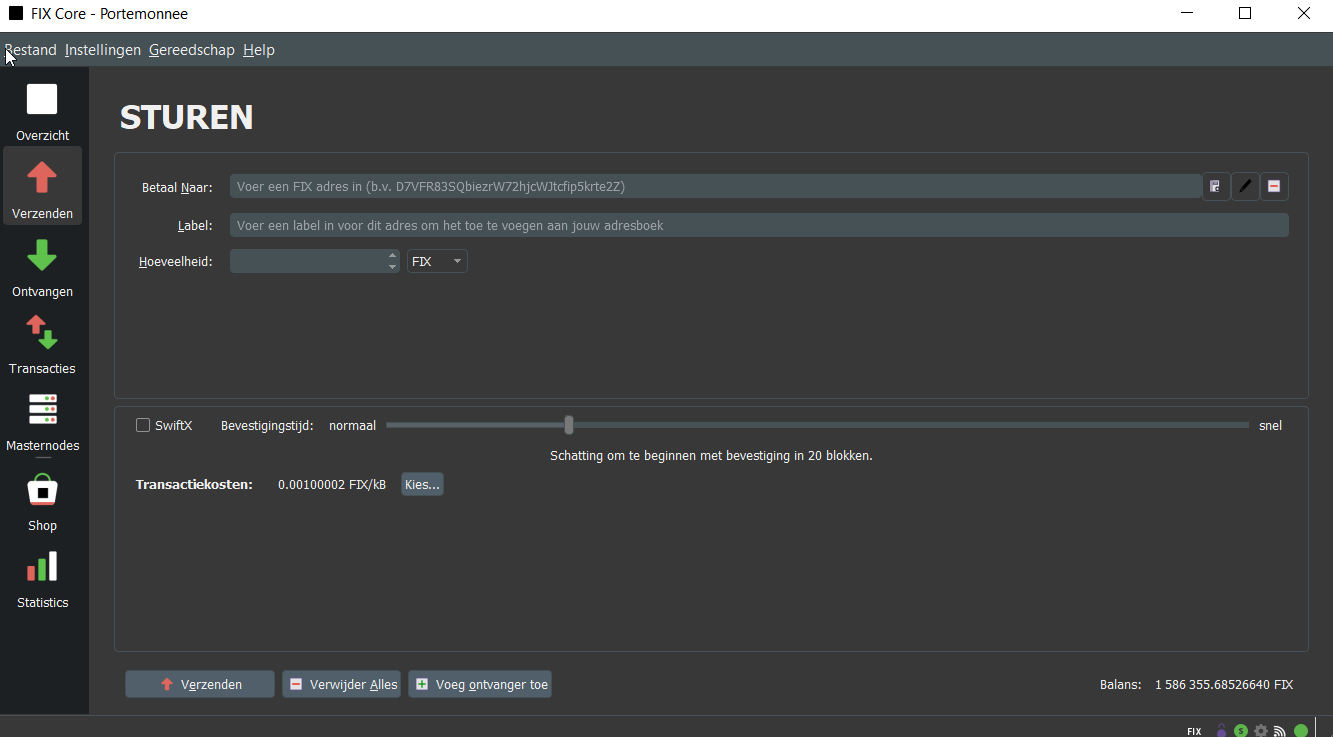The width and height of the screenshot is (1333, 737).
Task: Show the Masternodes panel
Action: pyautogui.click(x=42, y=421)
